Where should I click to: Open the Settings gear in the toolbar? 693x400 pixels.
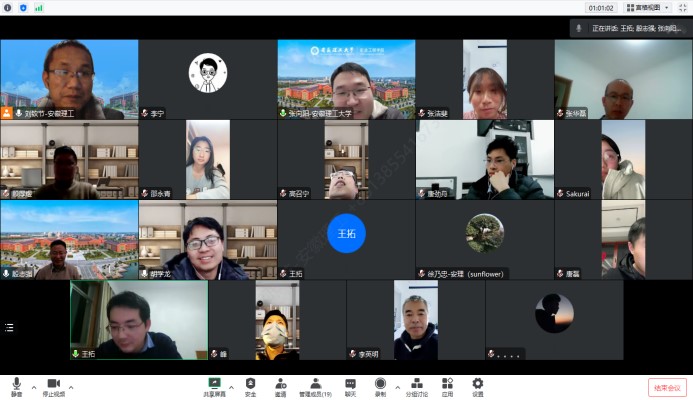click(477, 385)
